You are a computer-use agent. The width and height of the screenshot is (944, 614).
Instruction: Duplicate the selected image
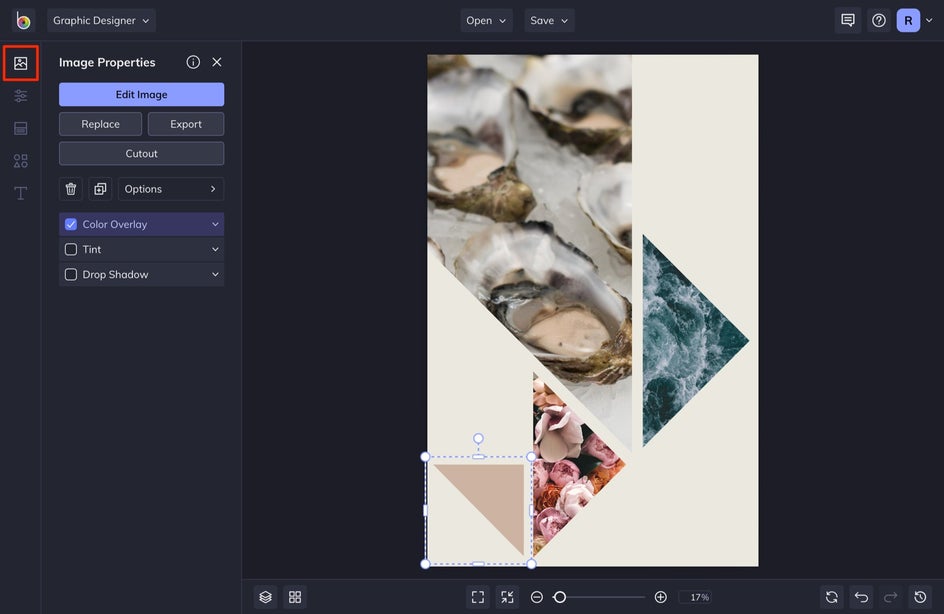point(100,189)
